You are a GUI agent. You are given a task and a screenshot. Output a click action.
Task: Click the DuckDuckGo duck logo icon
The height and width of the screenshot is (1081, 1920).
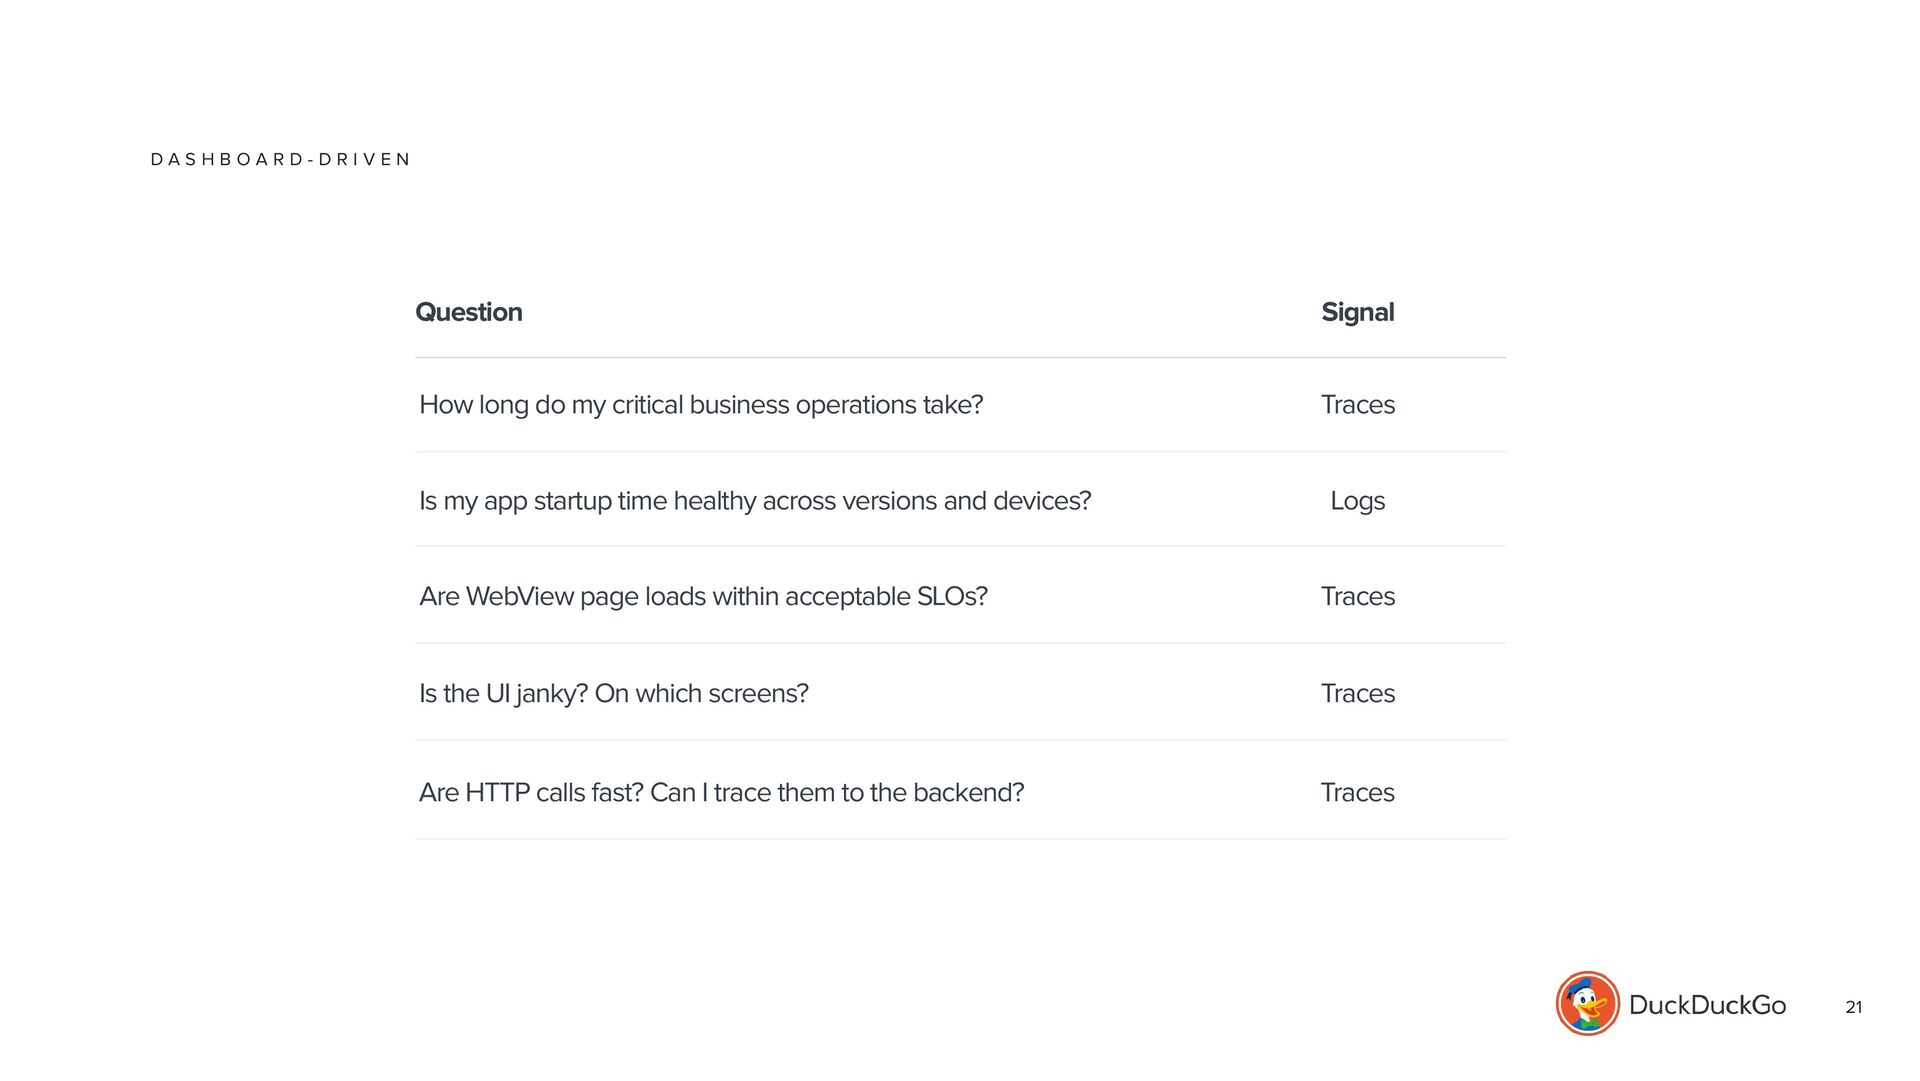coord(1587,1003)
